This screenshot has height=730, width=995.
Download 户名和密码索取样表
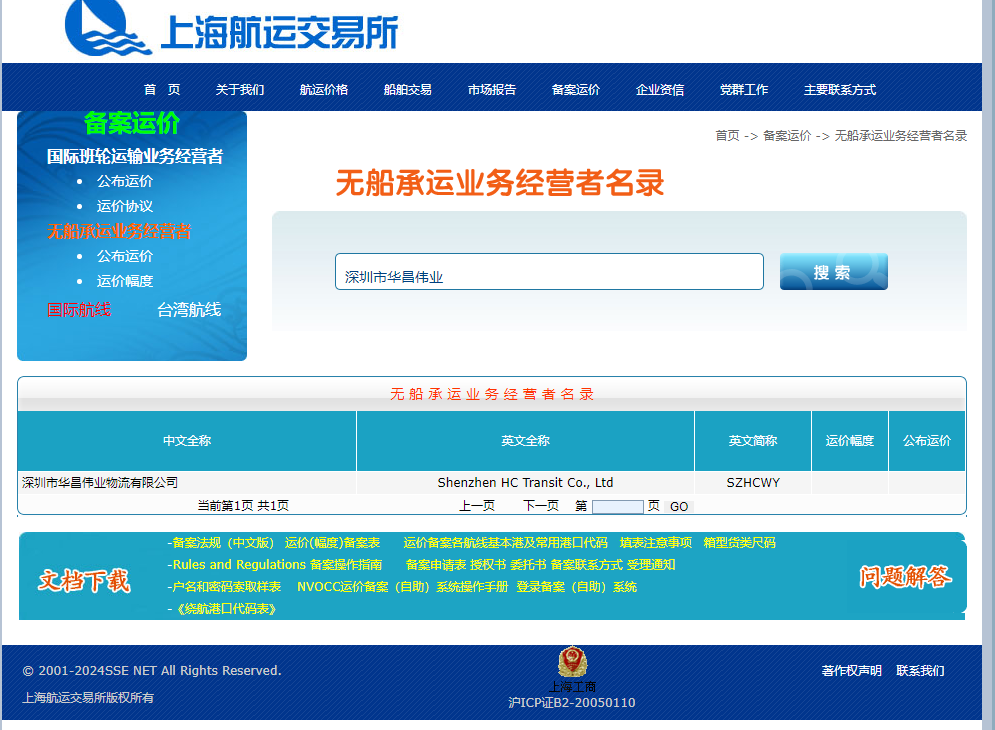(227, 587)
